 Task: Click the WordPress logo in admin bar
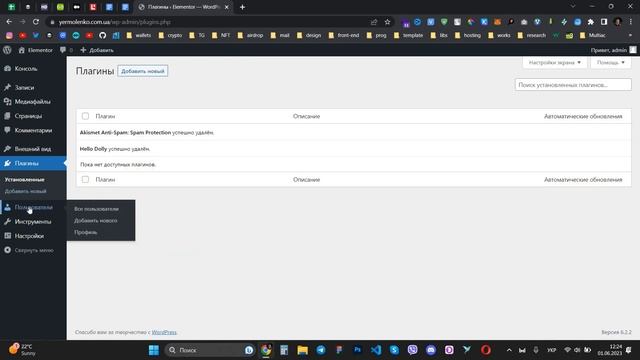pyautogui.click(x=7, y=50)
